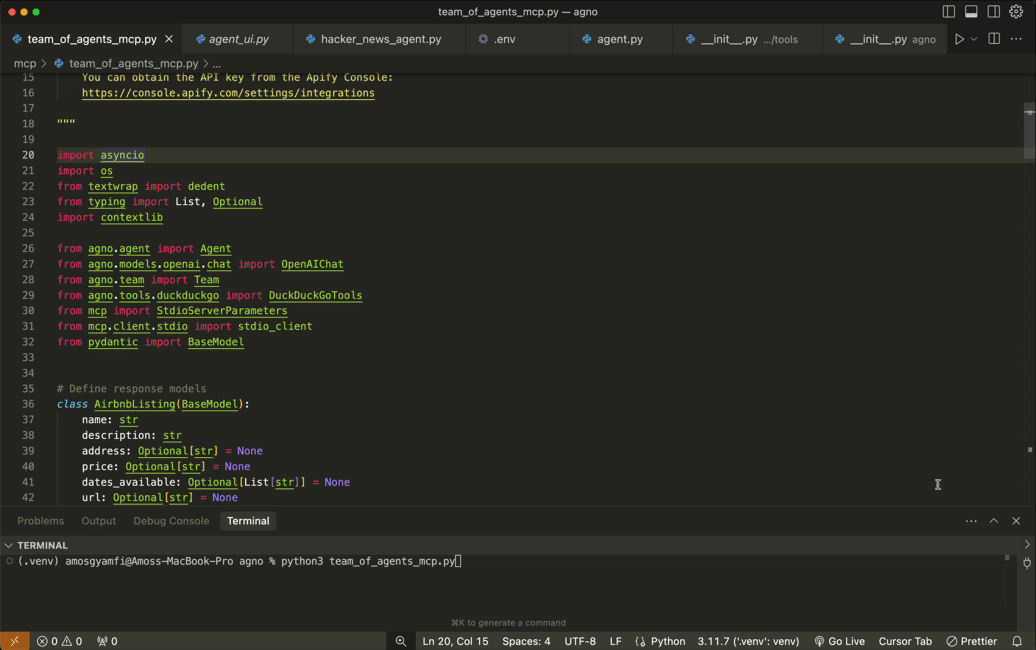Click the editor vertical scrollbar thumb
Image resolution: width=1036 pixels, height=650 pixels.
pos(1029,131)
